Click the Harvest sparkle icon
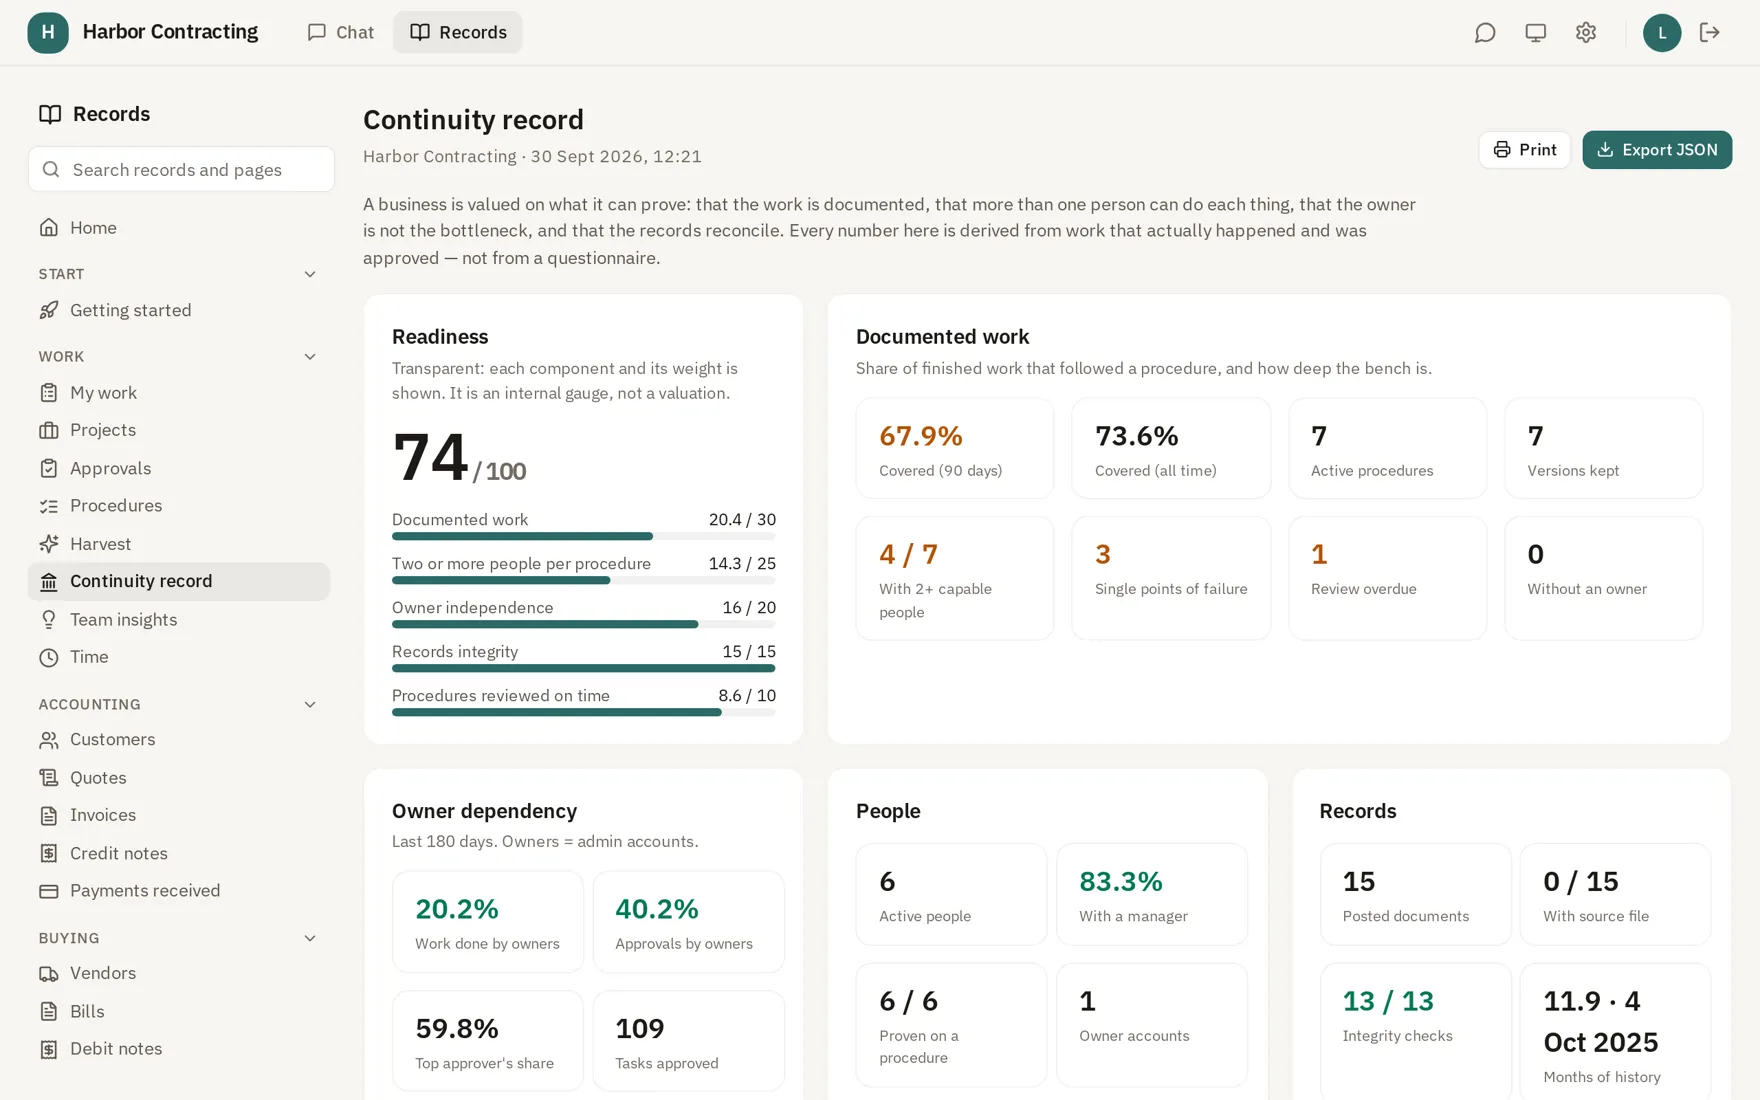 coord(49,544)
